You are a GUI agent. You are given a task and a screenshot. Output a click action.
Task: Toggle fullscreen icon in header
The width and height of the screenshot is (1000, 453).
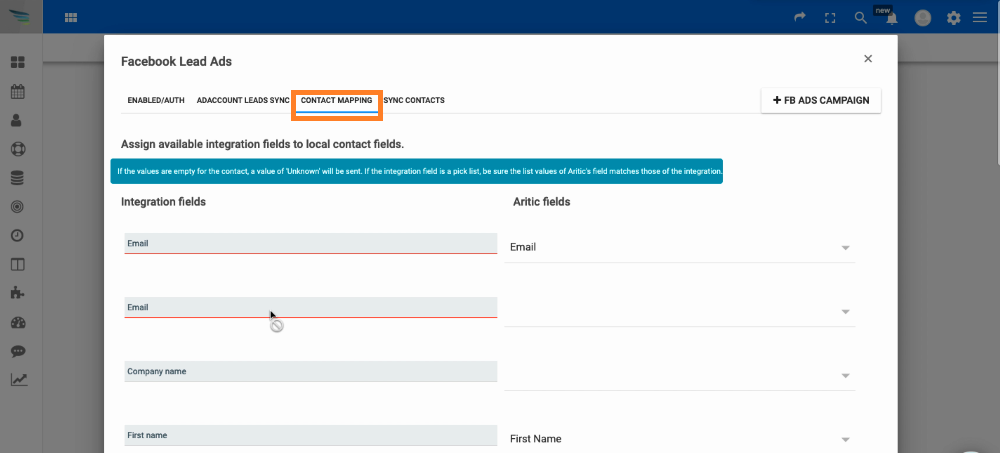pyautogui.click(x=830, y=18)
